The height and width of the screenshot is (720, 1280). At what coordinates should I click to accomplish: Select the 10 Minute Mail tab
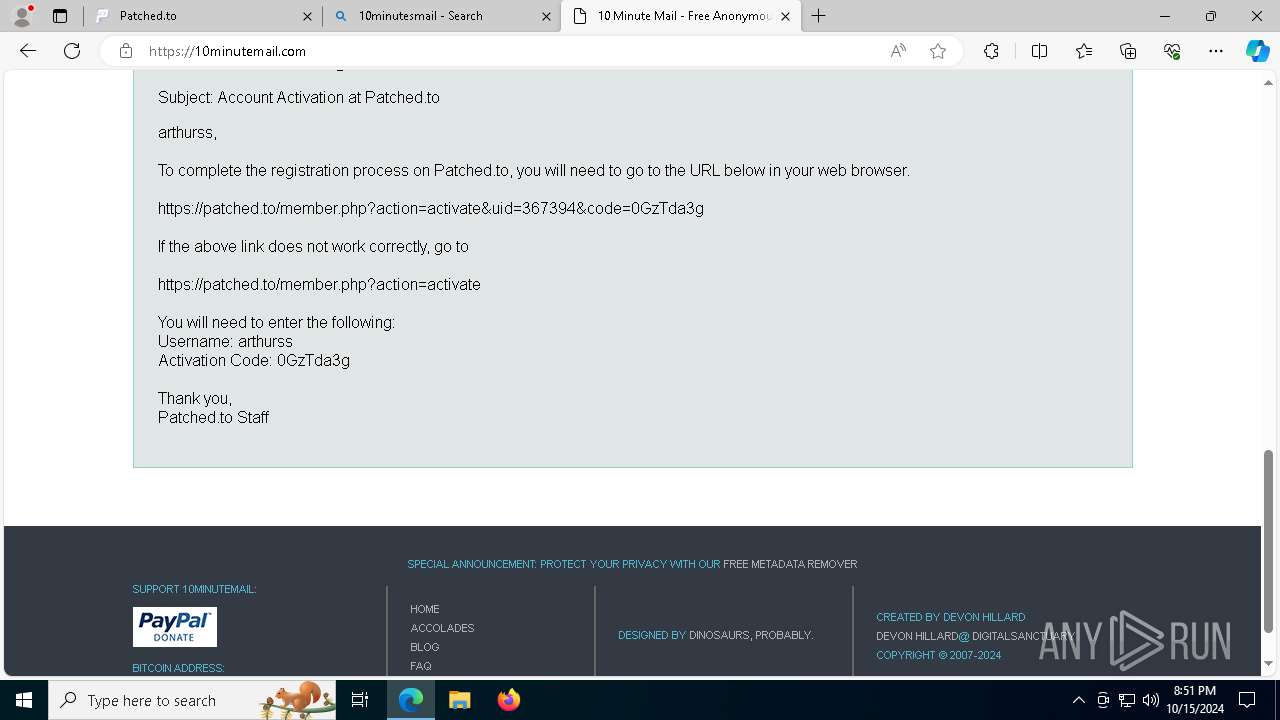click(x=682, y=16)
